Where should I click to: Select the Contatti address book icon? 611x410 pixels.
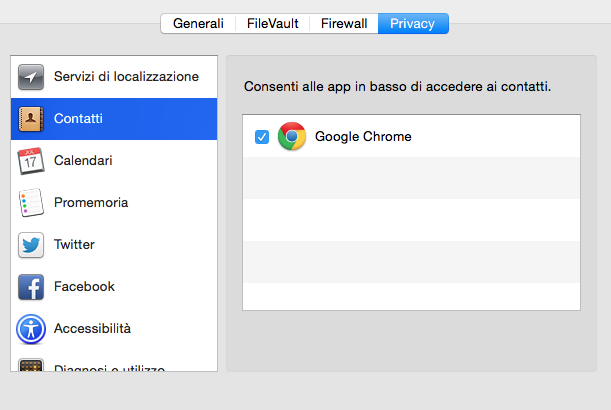pyautogui.click(x=31, y=119)
